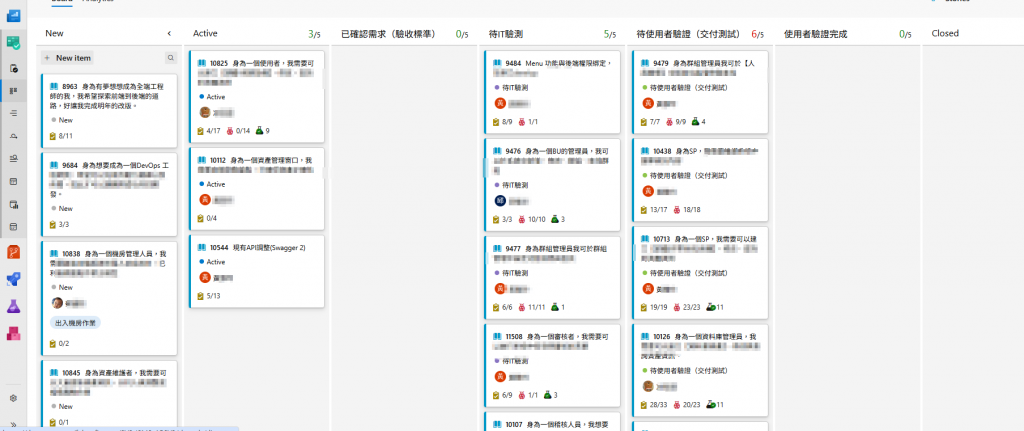This screenshot has height=431, width=1024.
Task: Click search icon in New column
Action: point(170,58)
